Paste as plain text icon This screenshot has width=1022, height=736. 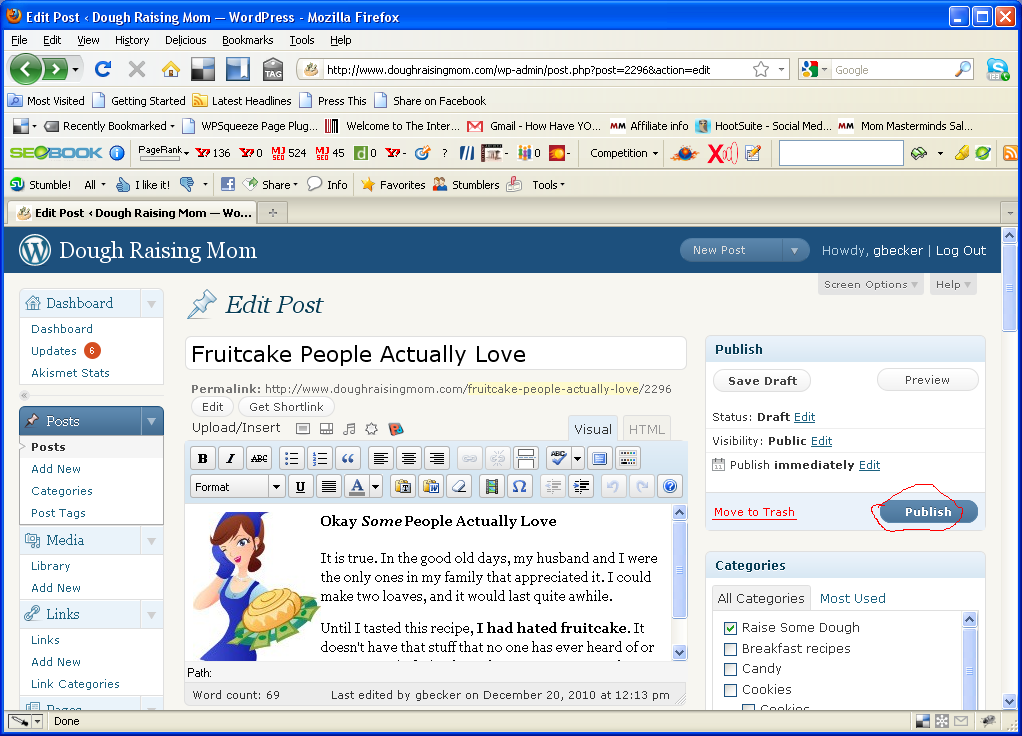pyautogui.click(x=403, y=486)
